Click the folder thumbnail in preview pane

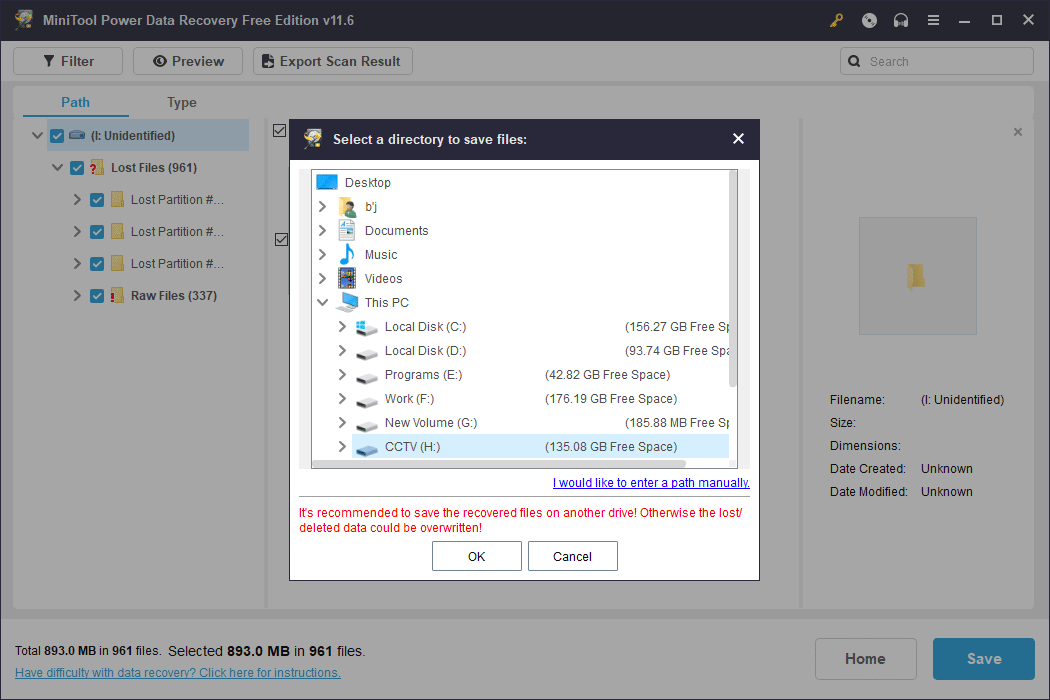point(917,275)
